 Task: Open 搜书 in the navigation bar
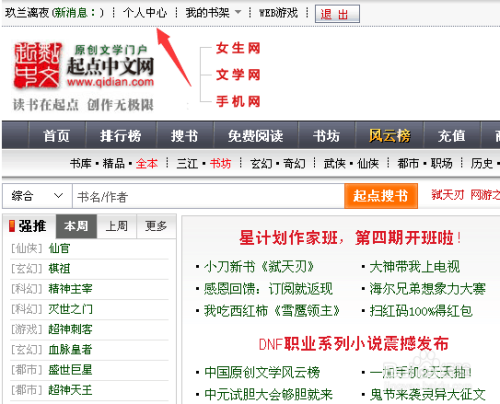coord(184,136)
